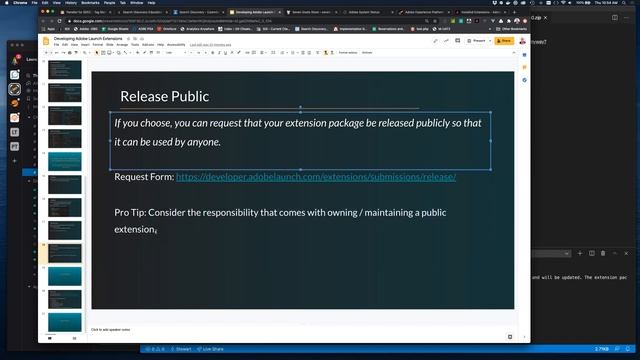Click the paint format icon

pos(76,53)
